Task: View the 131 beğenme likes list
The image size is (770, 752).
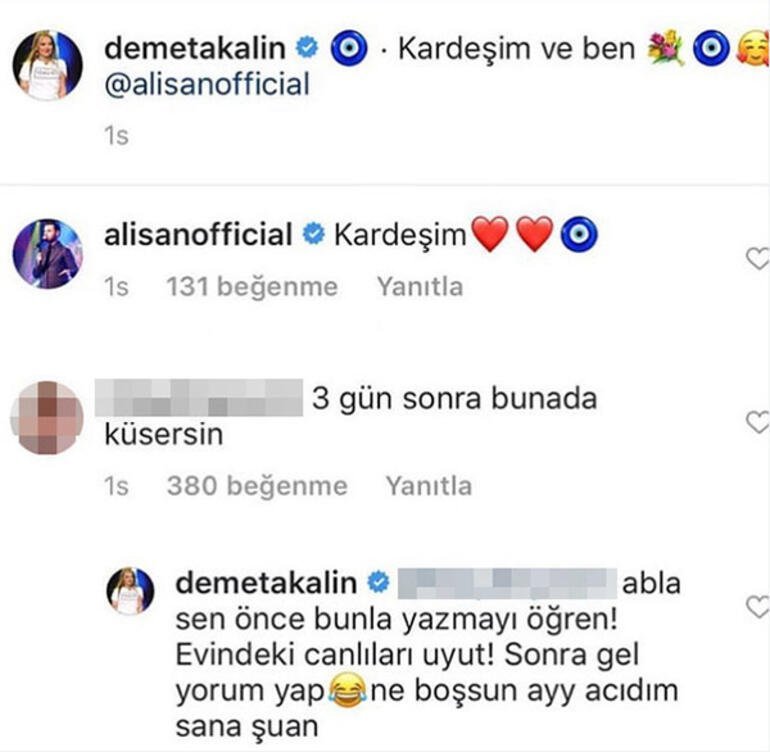Action: [x=252, y=287]
